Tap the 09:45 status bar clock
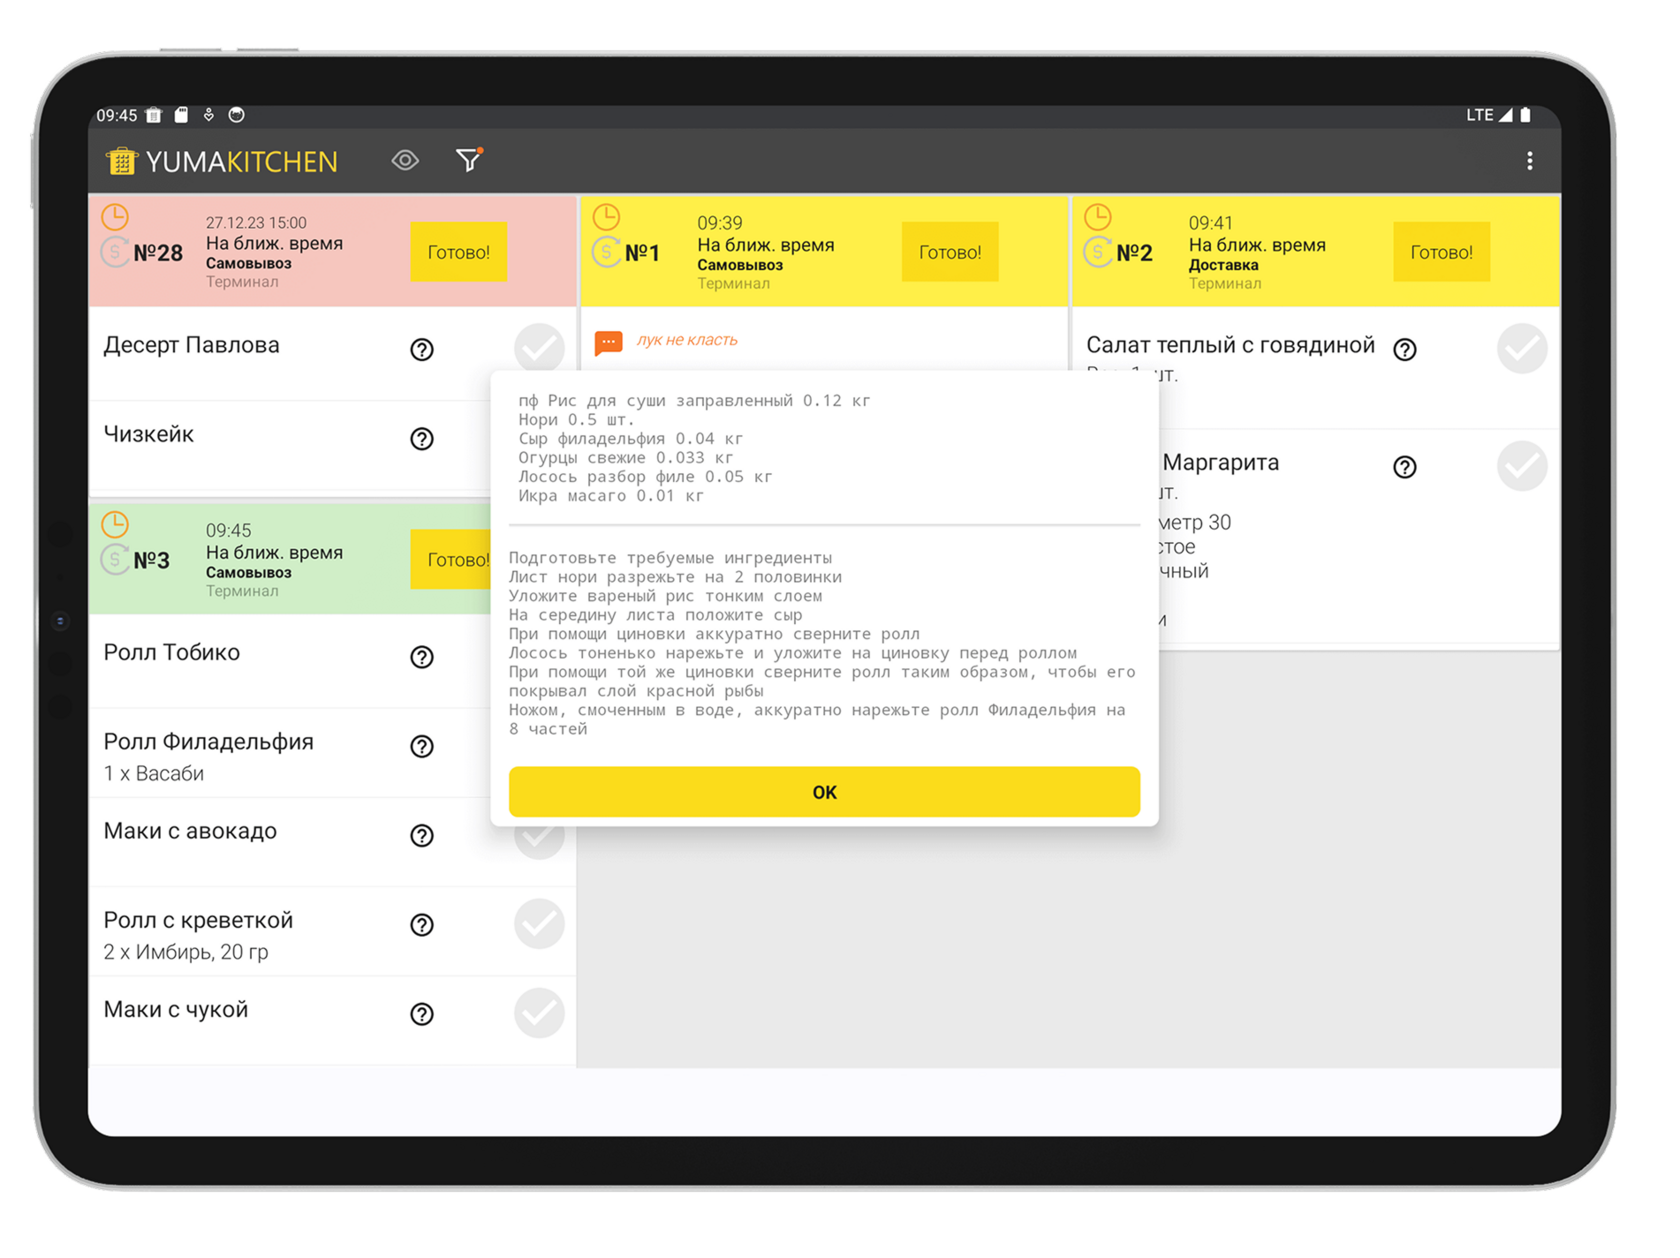Image resolution: width=1680 pixels, height=1258 pixels. coord(116,116)
